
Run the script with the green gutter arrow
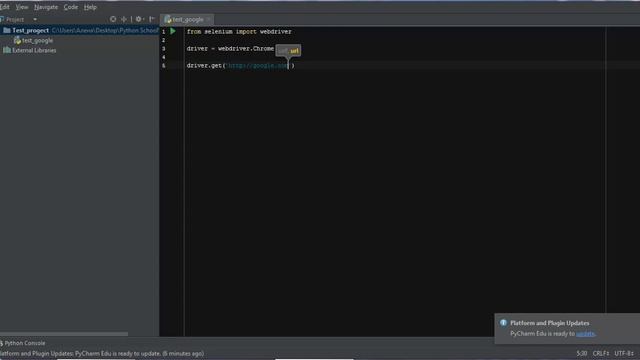coord(173,31)
